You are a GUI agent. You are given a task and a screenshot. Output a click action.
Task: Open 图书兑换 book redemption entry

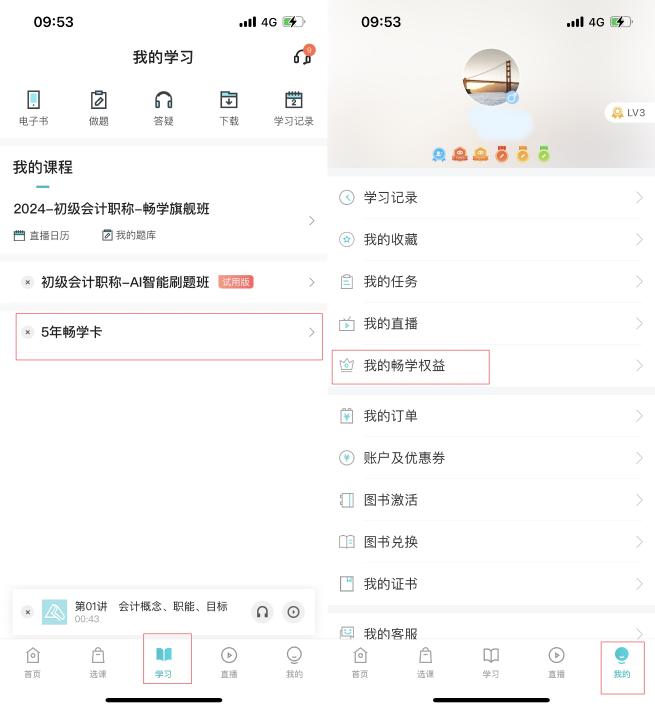[x=491, y=542]
